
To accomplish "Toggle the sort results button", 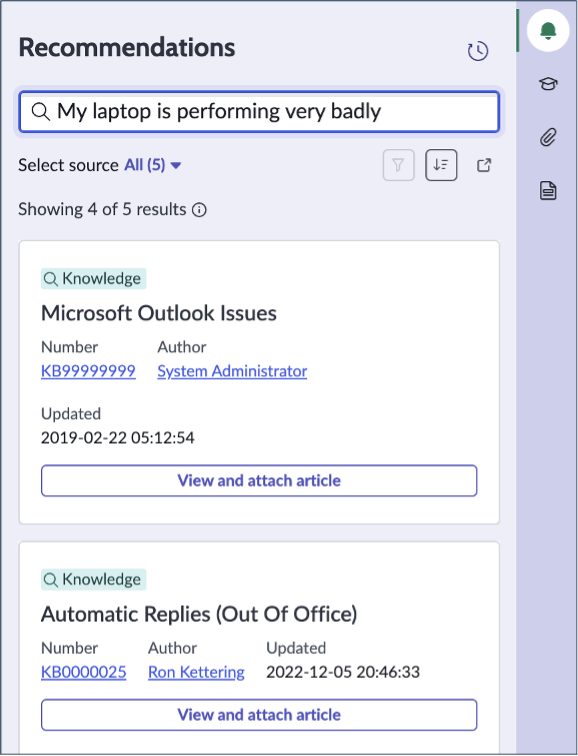I will pyautogui.click(x=441, y=165).
